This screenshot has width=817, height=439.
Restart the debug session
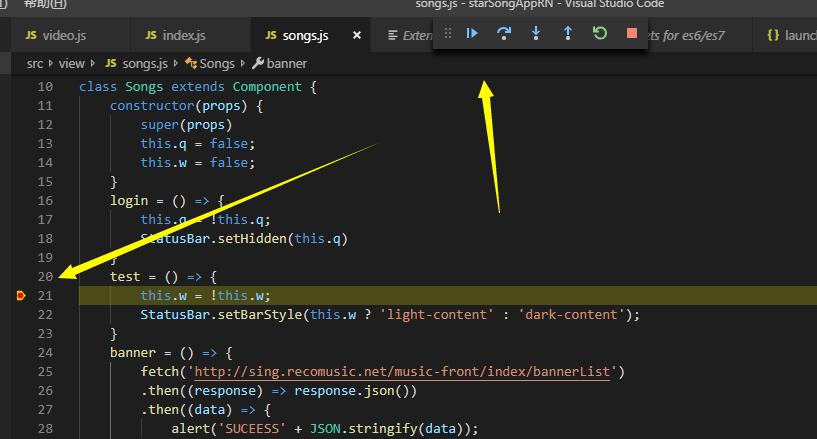pos(600,34)
